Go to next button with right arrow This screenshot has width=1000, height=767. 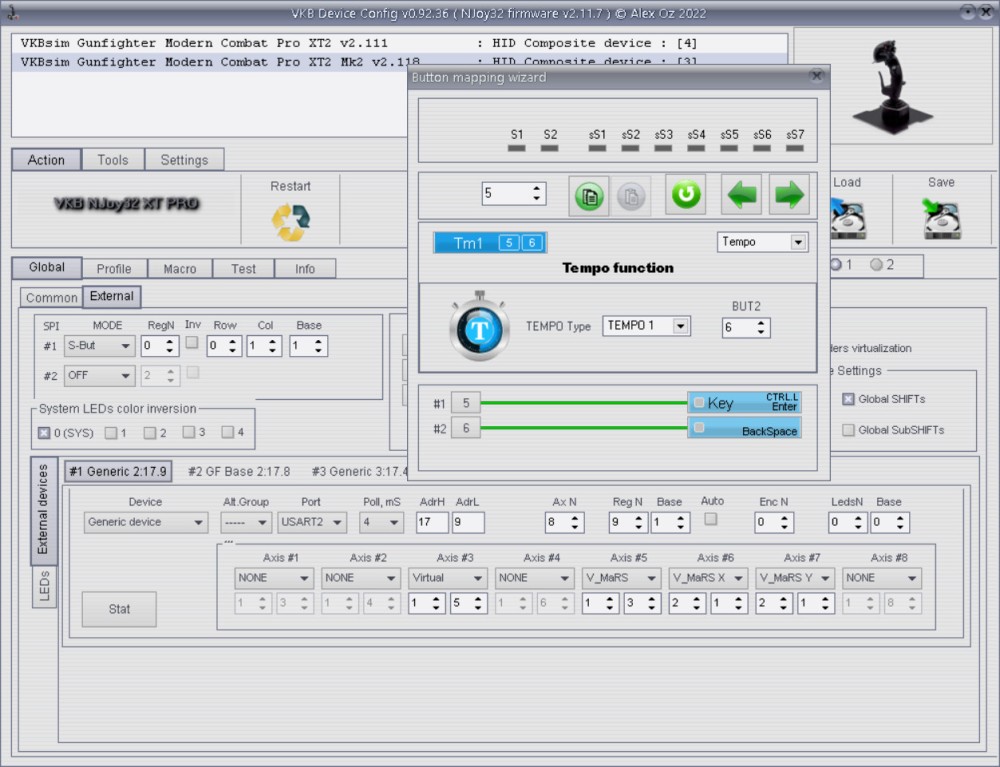789,194
